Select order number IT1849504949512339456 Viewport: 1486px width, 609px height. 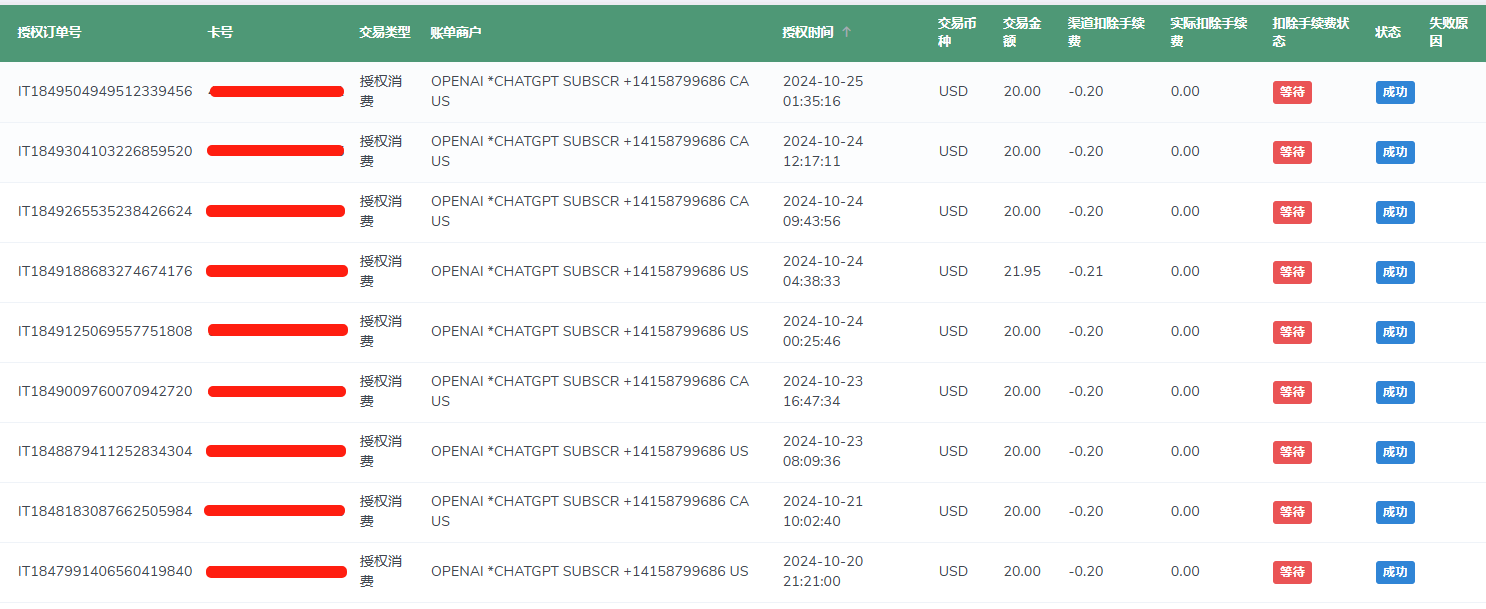105,91
